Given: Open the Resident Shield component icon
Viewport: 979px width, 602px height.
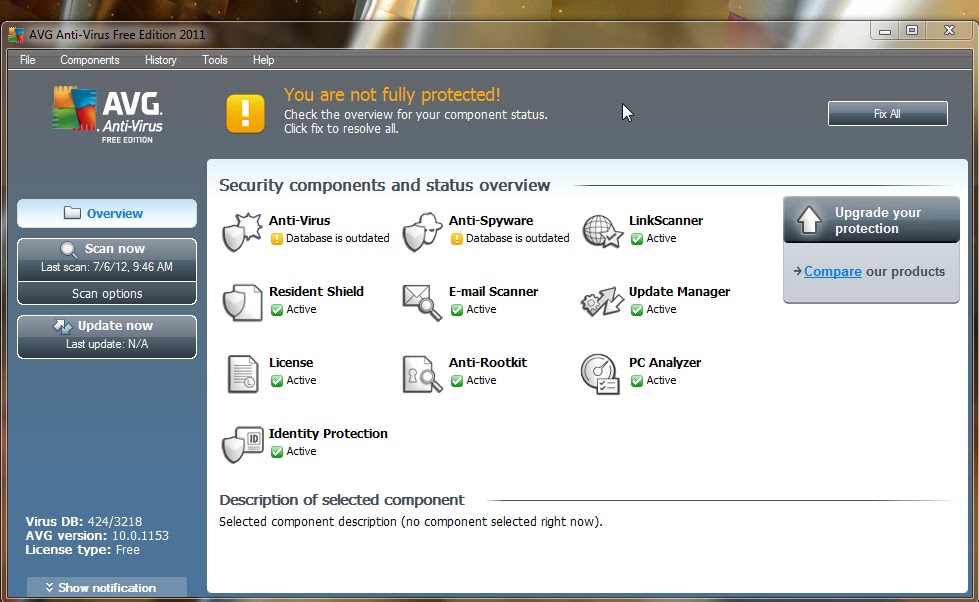Looking at the screenshot, I should pyautogui.click(x=242, y=303).
